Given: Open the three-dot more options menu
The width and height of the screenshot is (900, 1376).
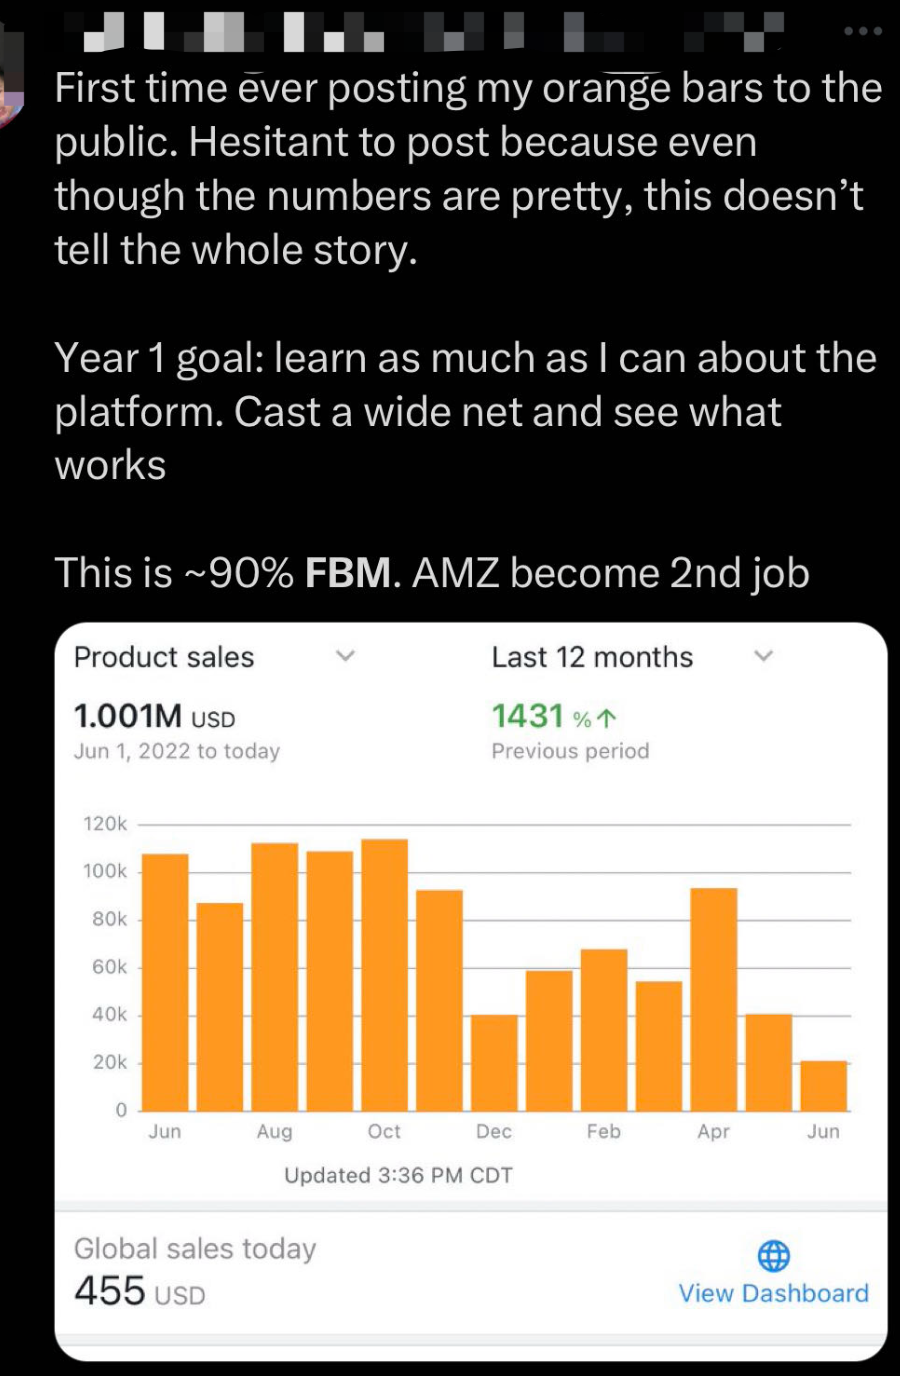Looking at the screenshot, I should [863, 31].
